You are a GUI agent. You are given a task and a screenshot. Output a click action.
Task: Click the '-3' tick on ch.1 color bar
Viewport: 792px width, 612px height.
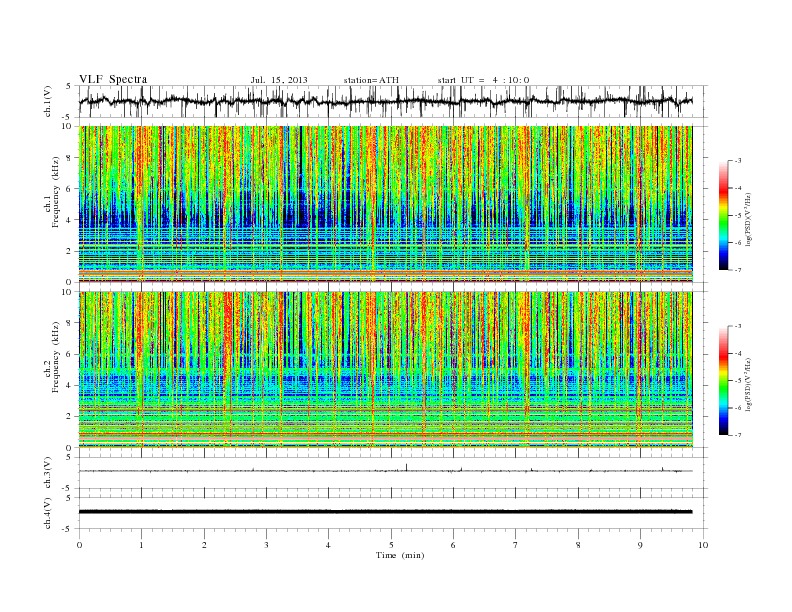coord(736,161)
